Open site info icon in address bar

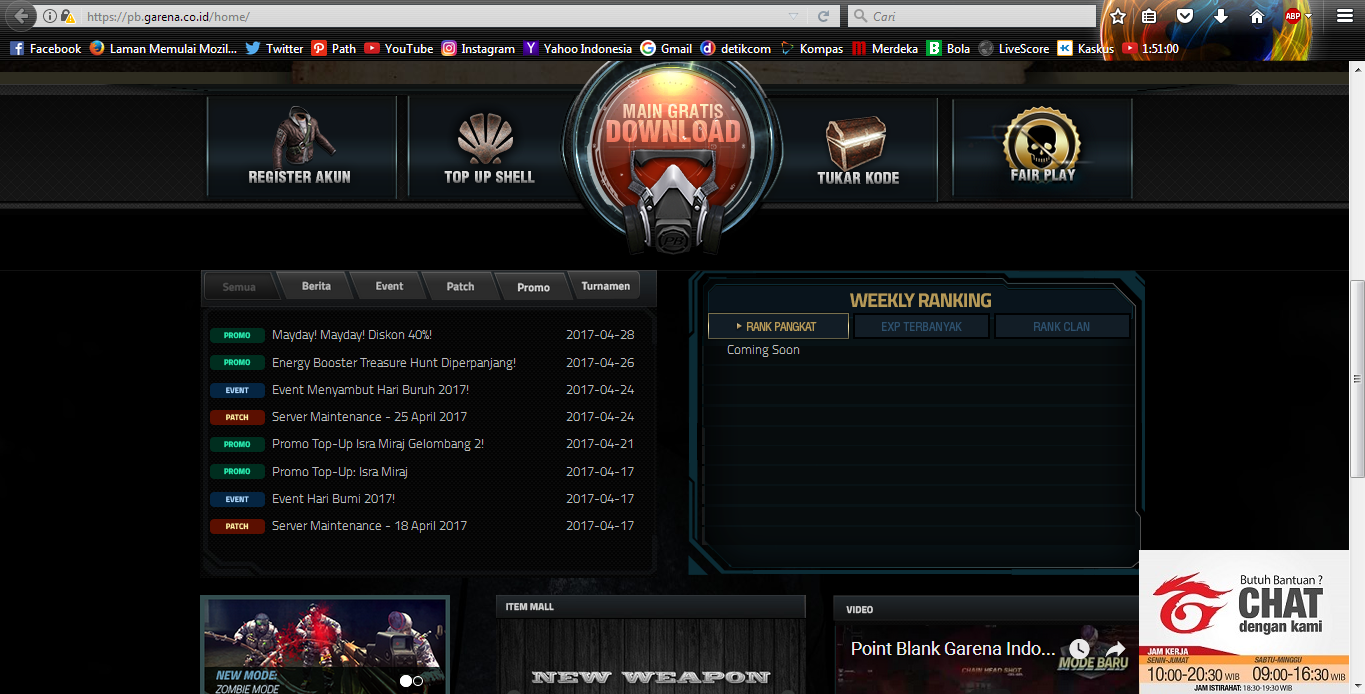(x=49, y=16)
